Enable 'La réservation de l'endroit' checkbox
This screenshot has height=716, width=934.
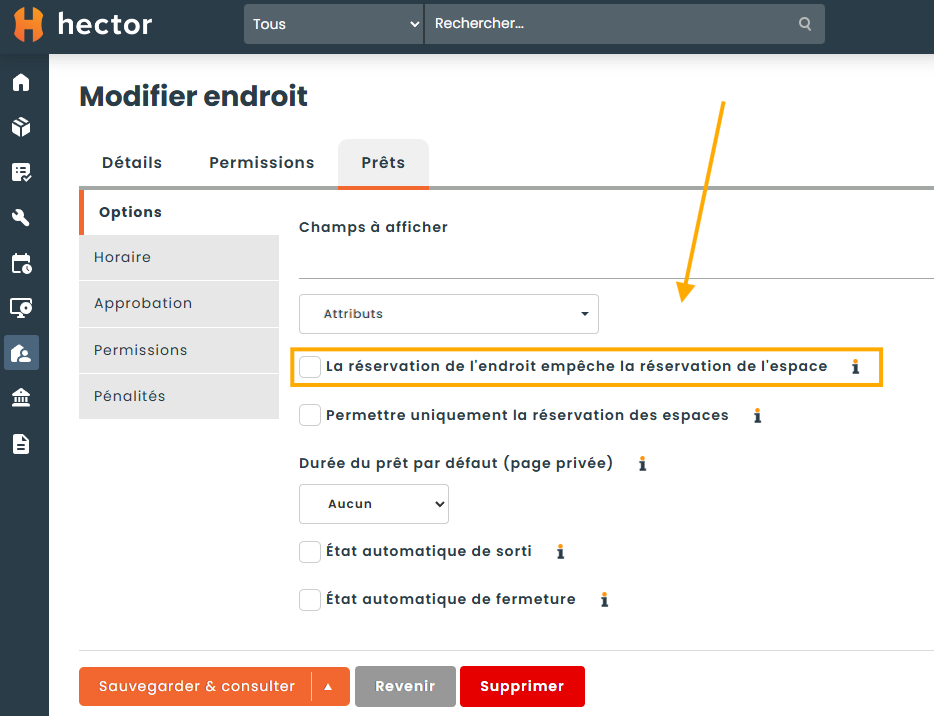point(310,367)
